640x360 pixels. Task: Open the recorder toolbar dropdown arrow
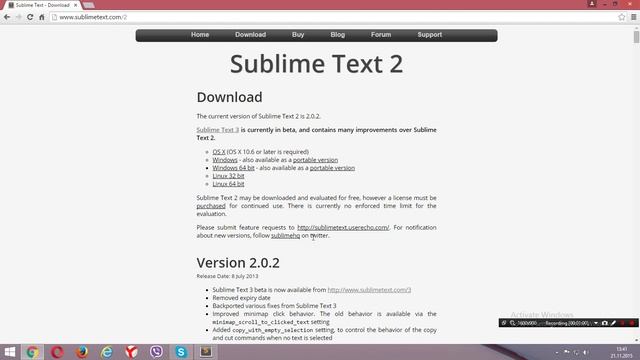[596, 323]
